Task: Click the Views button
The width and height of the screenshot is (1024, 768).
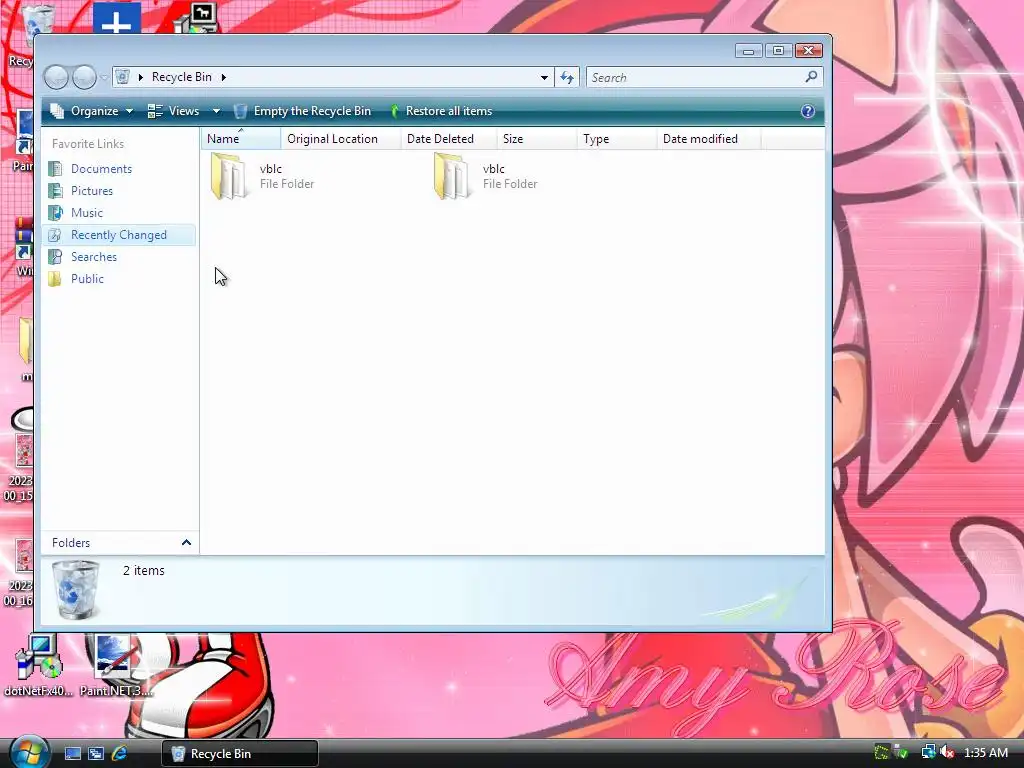Action: [174, 111]
